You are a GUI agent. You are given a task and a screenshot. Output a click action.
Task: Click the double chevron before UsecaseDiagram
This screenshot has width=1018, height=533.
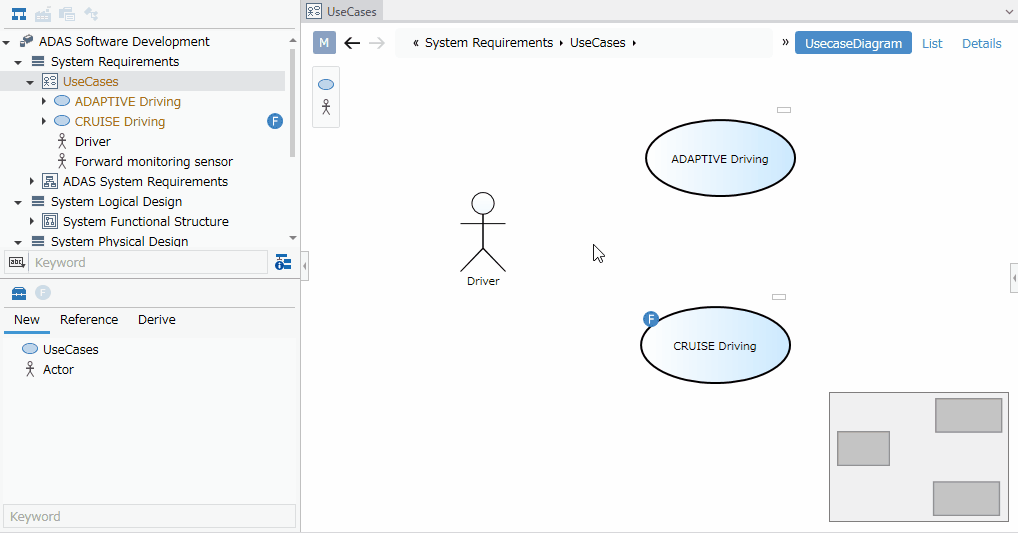785,42
